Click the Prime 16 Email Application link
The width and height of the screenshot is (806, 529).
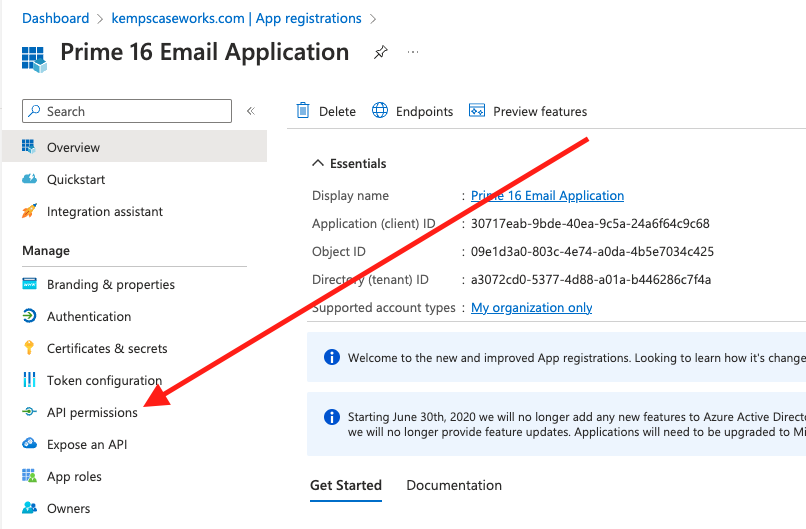click(x=547, y=196)
